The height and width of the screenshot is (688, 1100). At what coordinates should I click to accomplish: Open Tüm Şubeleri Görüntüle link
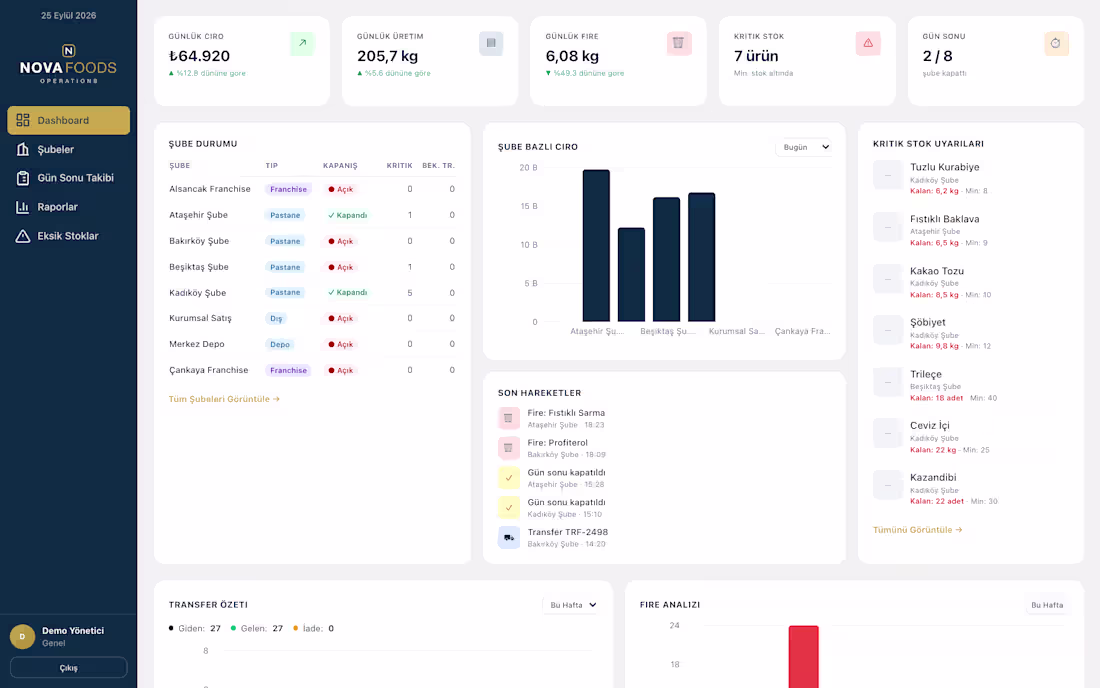pyautogui.click(x=224, y=399)
